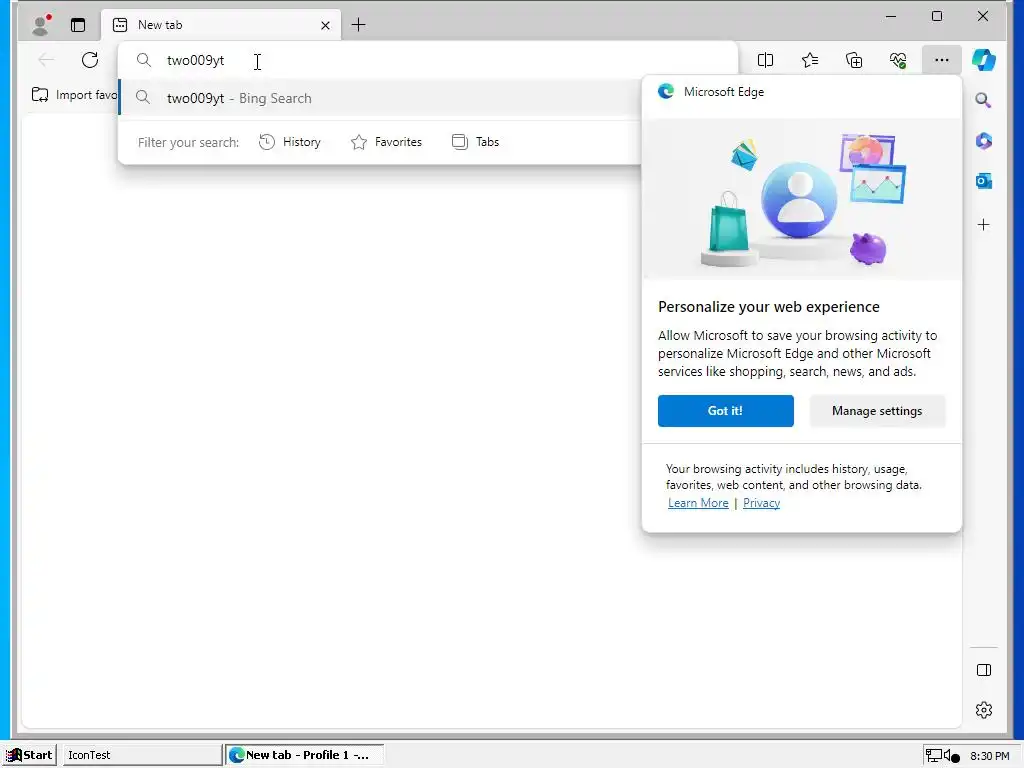The height and width of the screenshot is (768, 1024).
Task: Open Split screen view
Action: tap(765, 60)
